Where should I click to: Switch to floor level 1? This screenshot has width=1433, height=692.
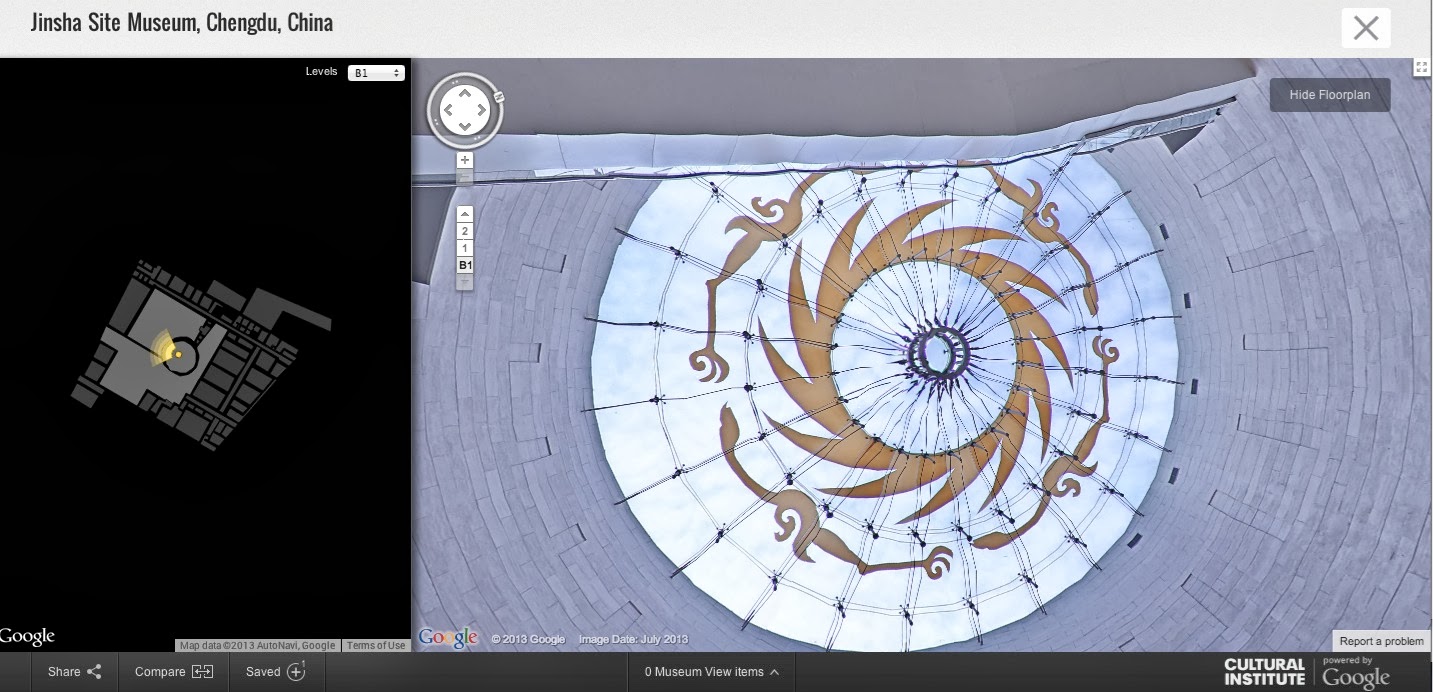click(465, 248)
